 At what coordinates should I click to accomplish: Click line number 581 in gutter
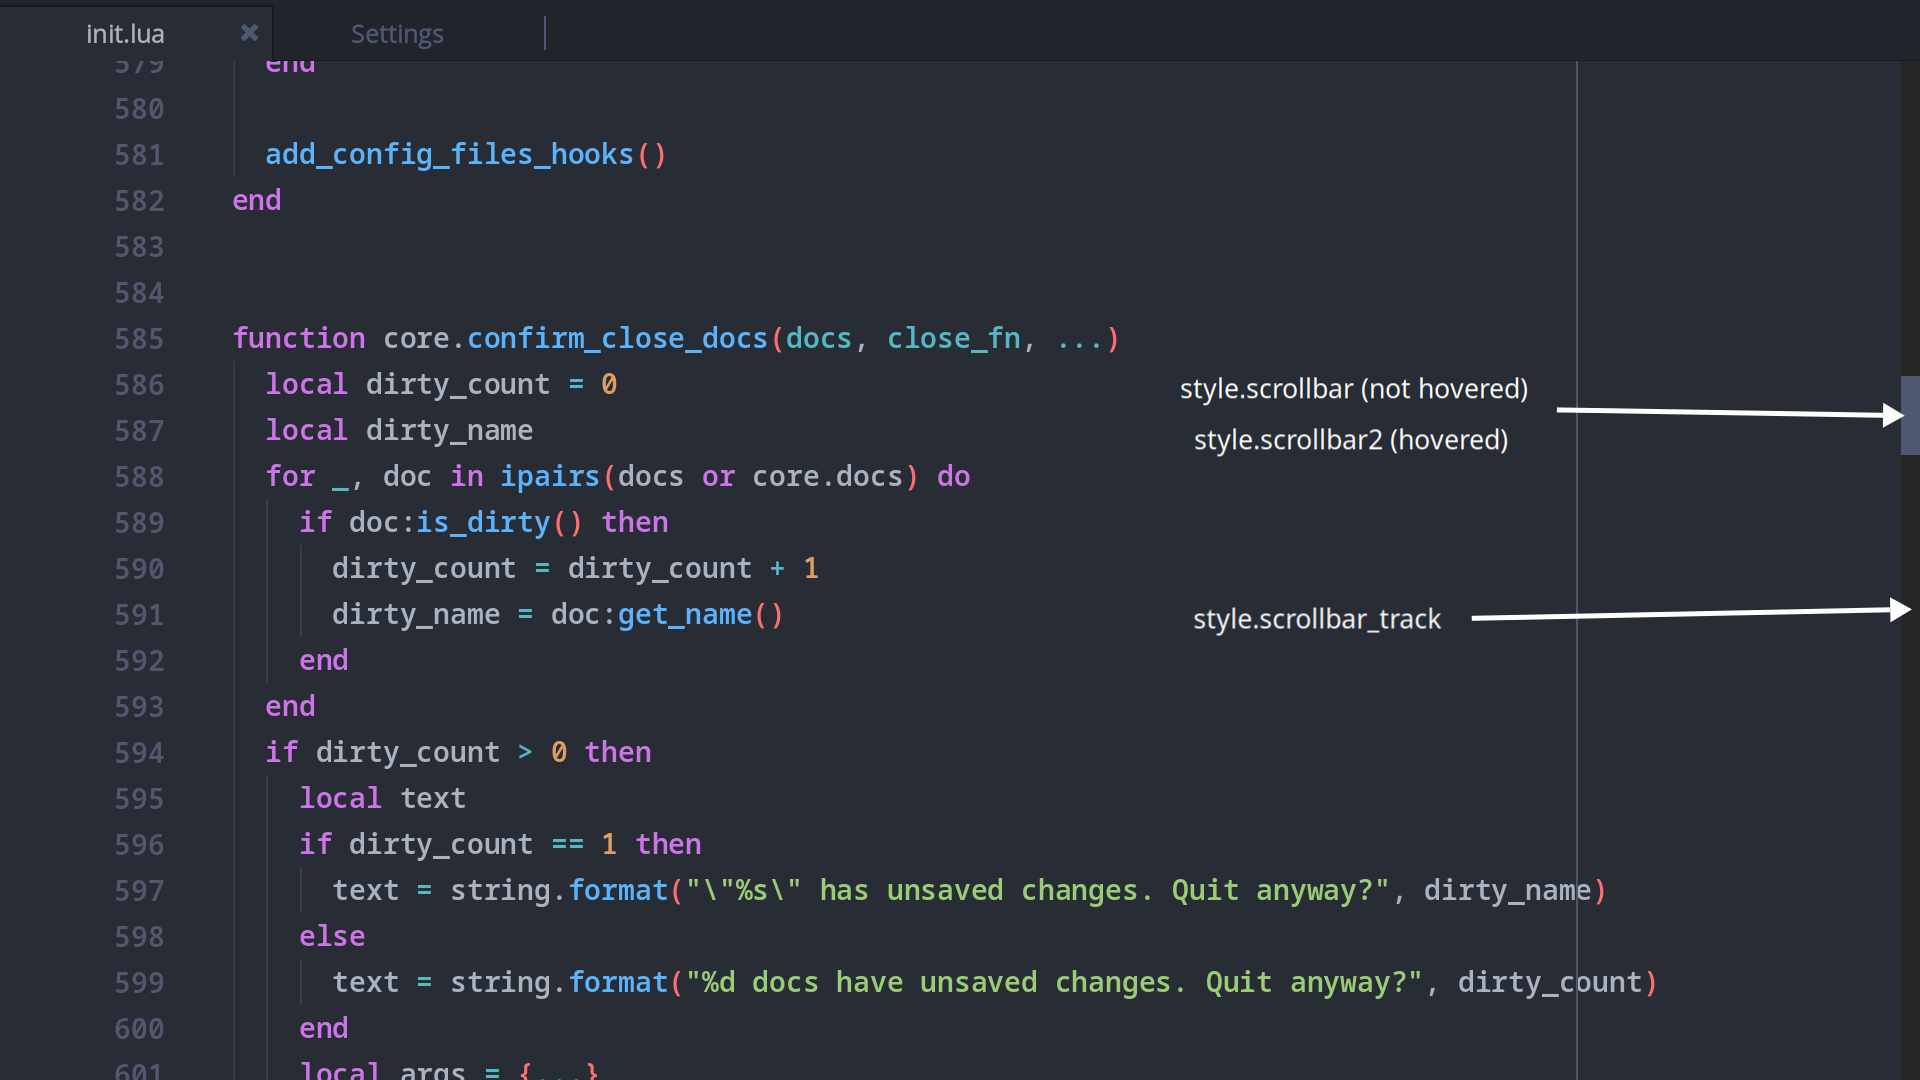[139, 155]
